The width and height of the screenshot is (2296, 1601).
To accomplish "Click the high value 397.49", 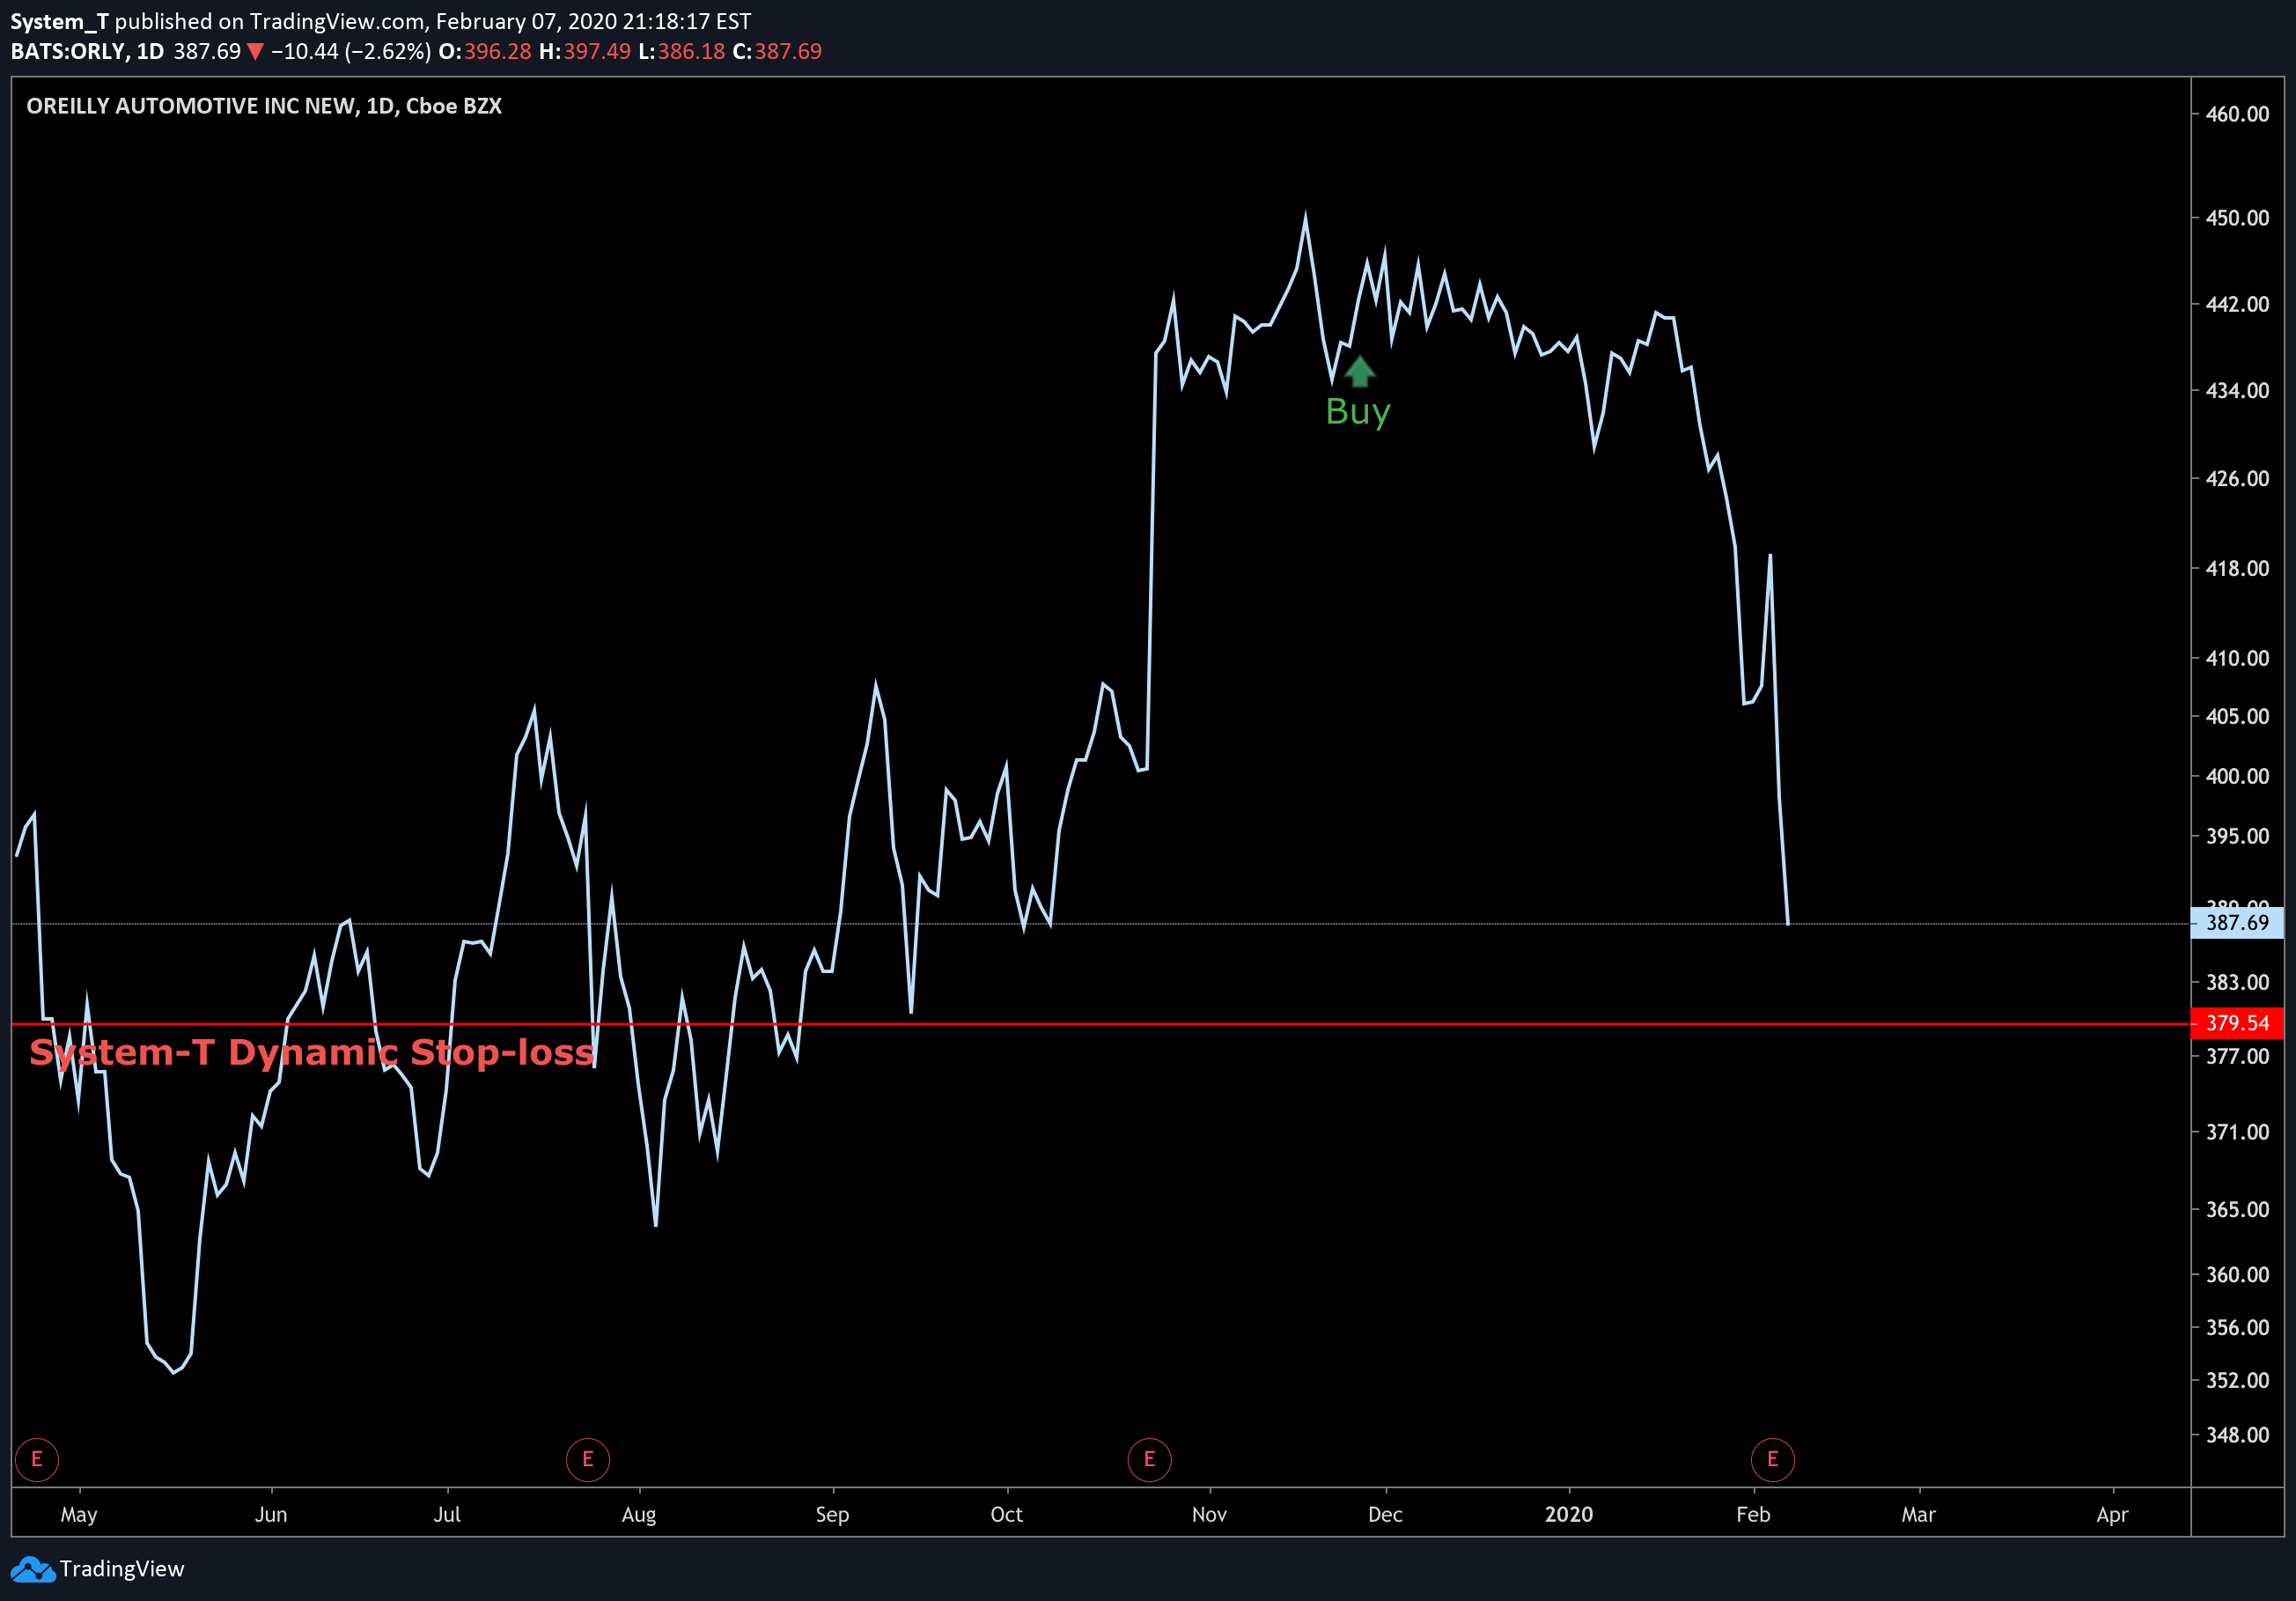I will coord(597,51).
